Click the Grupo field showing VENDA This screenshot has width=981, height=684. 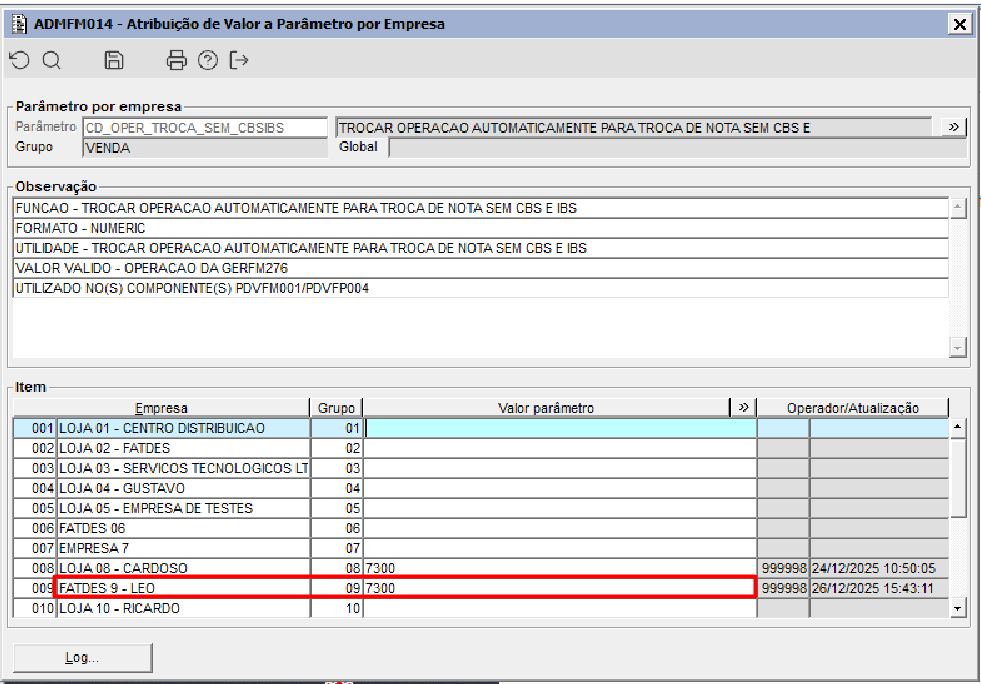[x=205, y=148]
